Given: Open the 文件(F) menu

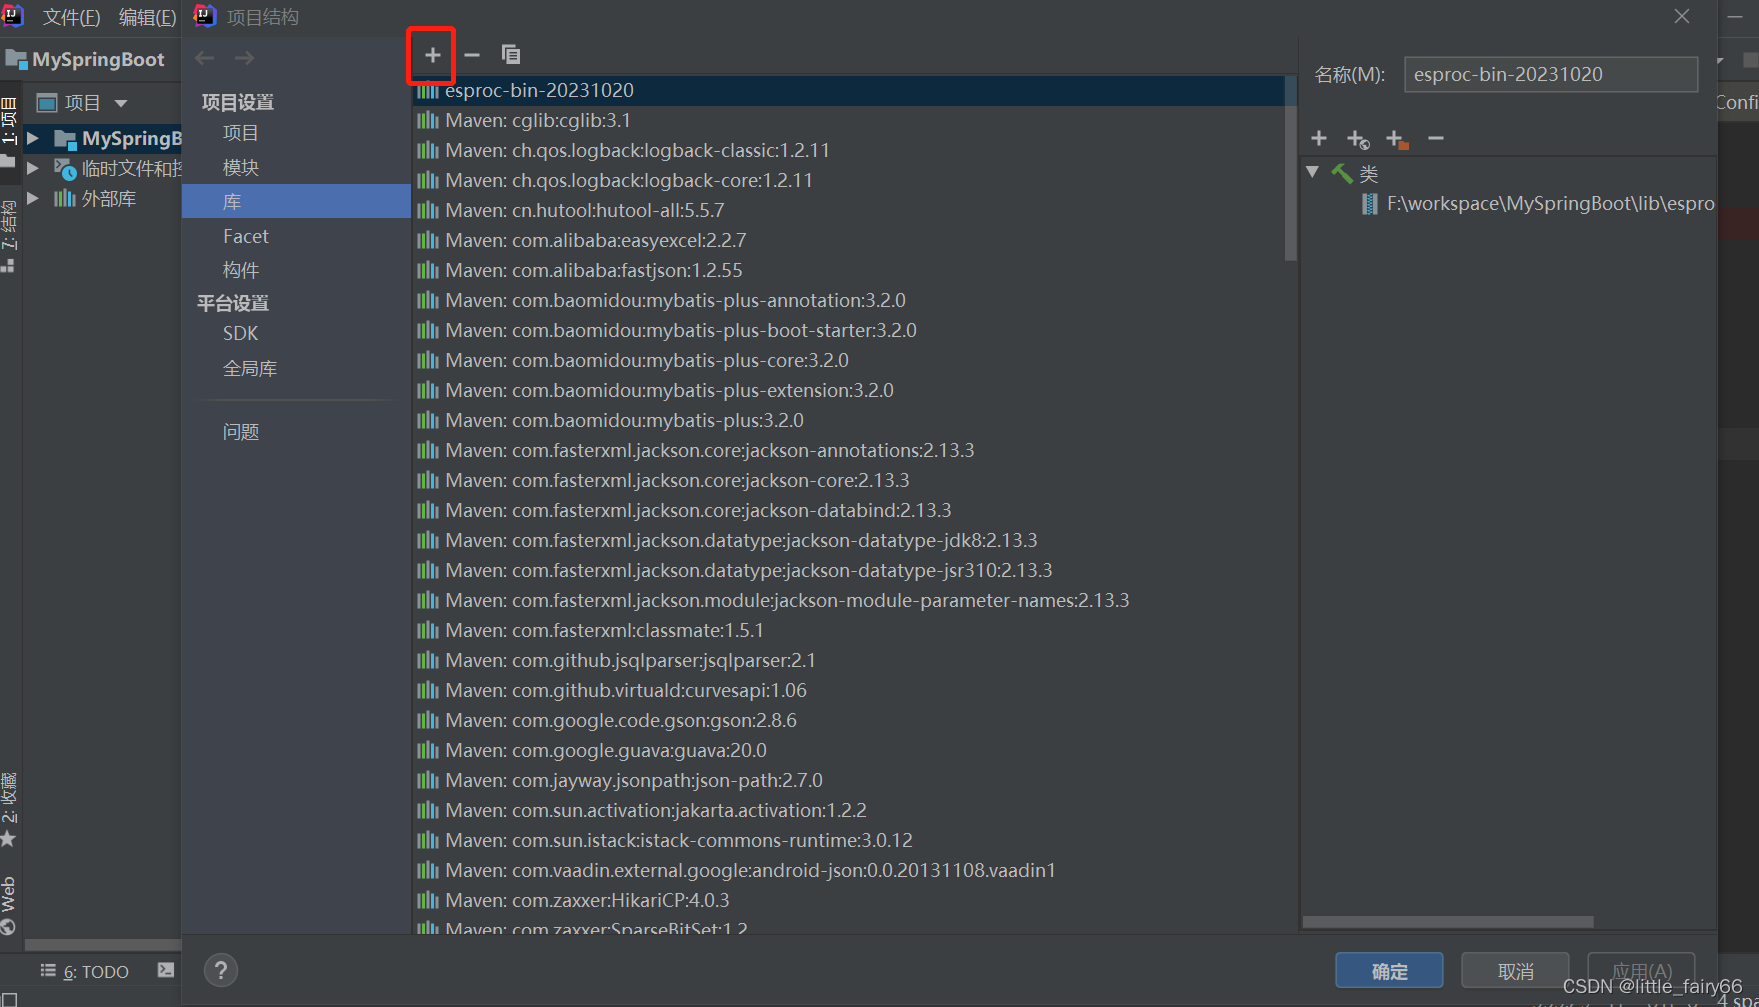Looking at the screenshot, I should pyautogui.click(x=69, y=16).
